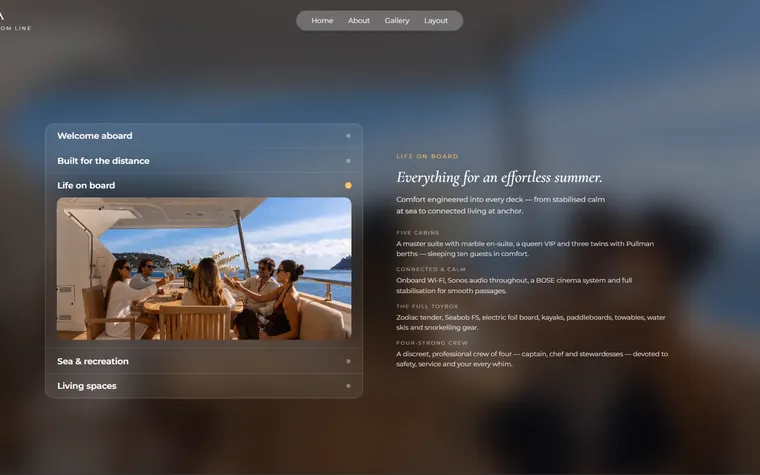The height and width of the screenshot is (475, 760).
Task: Click the 'FIVE CABINS' subheading
Action: pos(417,233)
